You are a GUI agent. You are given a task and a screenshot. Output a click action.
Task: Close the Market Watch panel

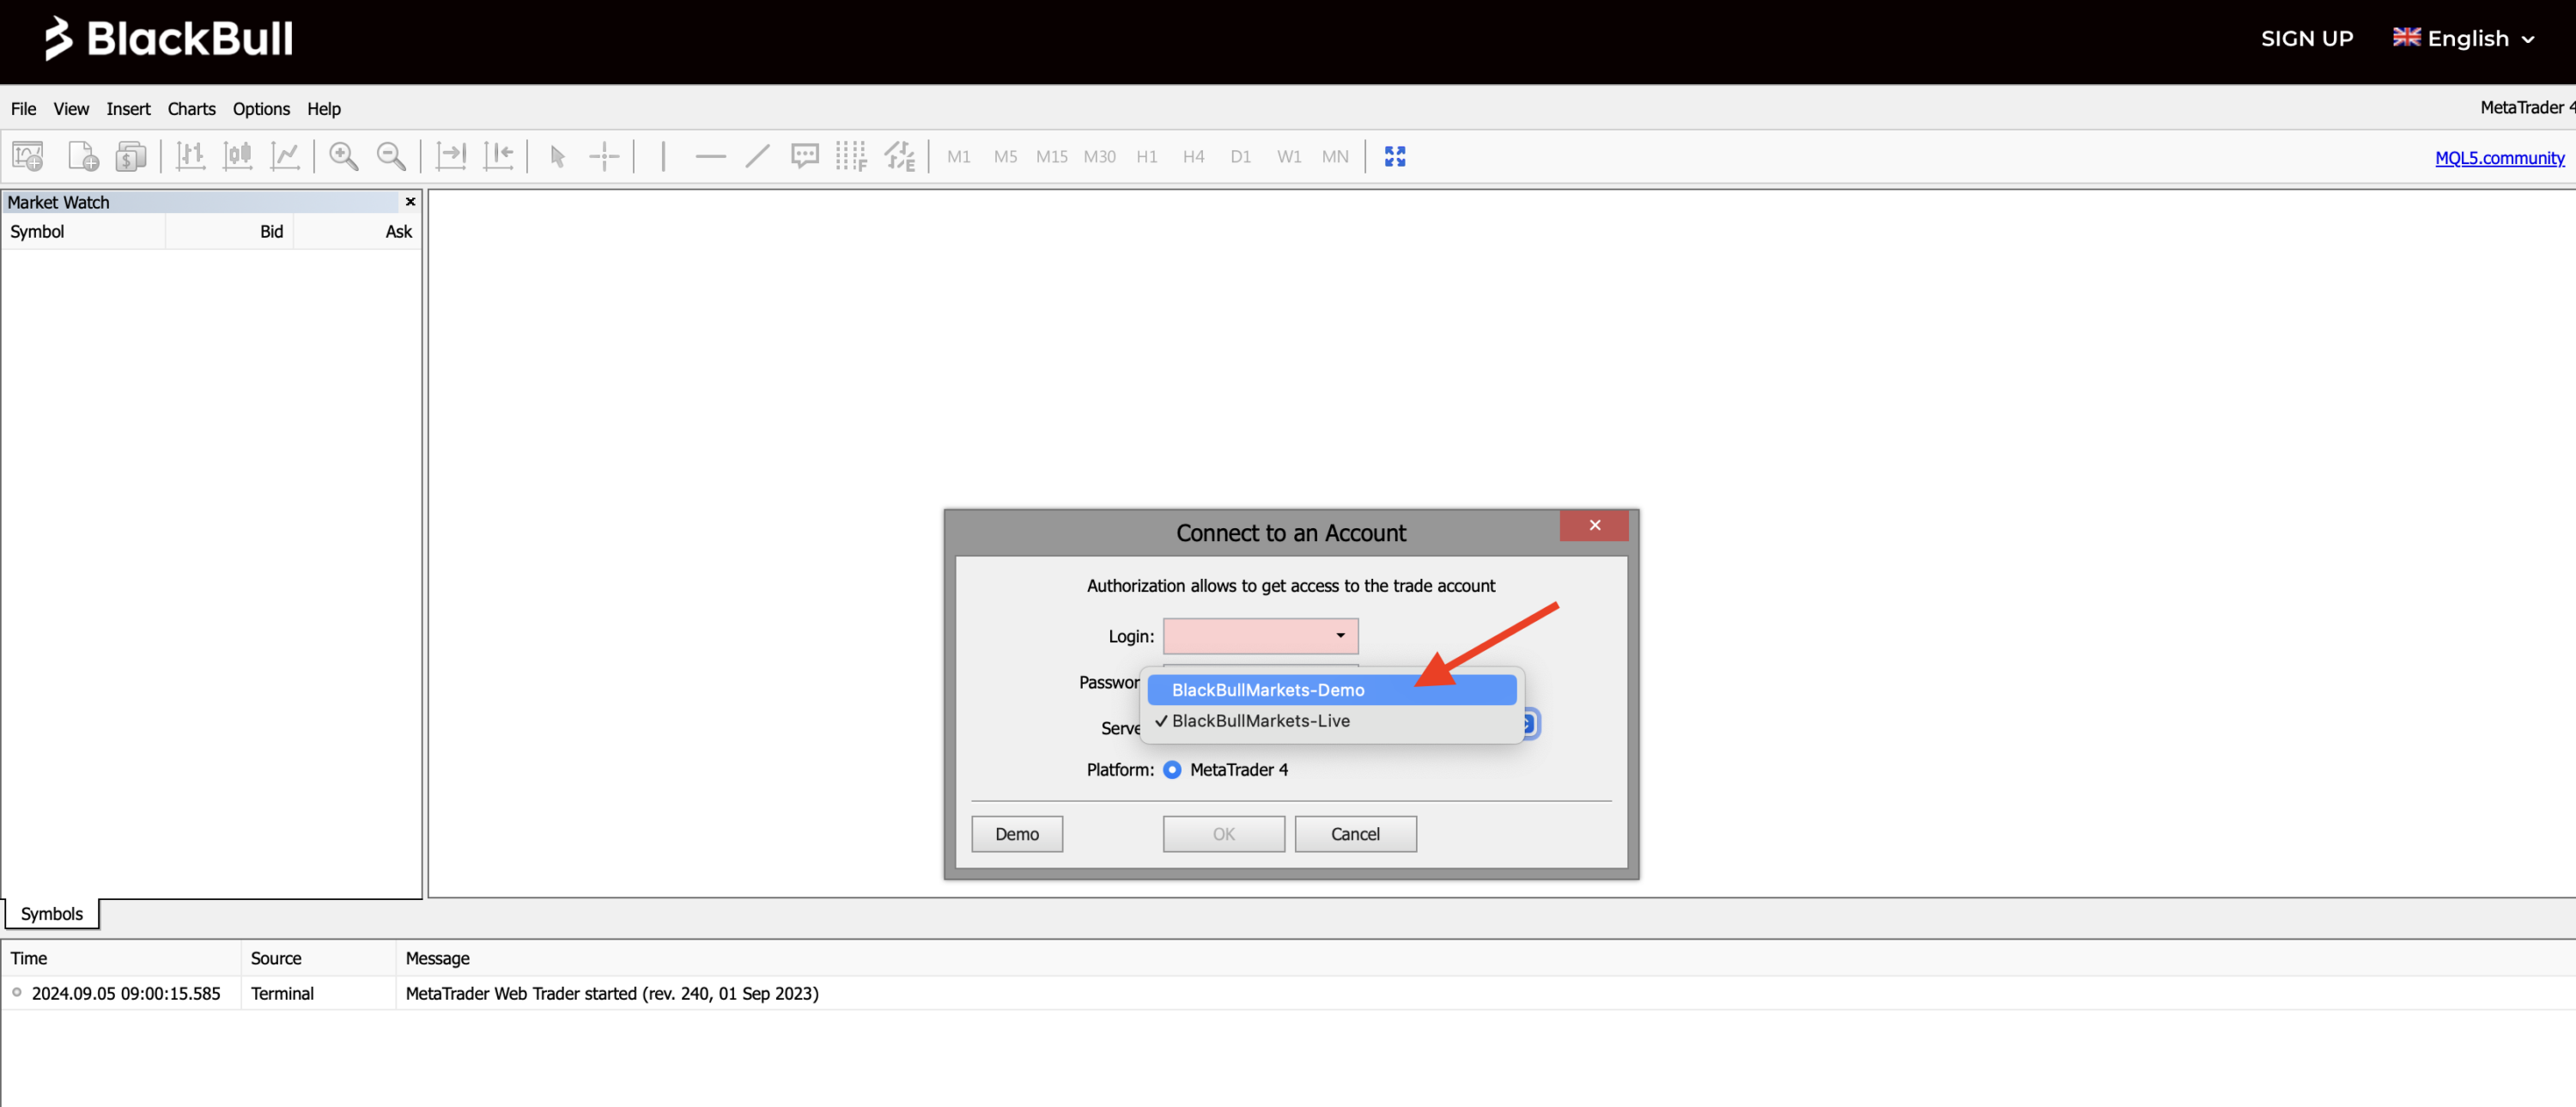410,202
